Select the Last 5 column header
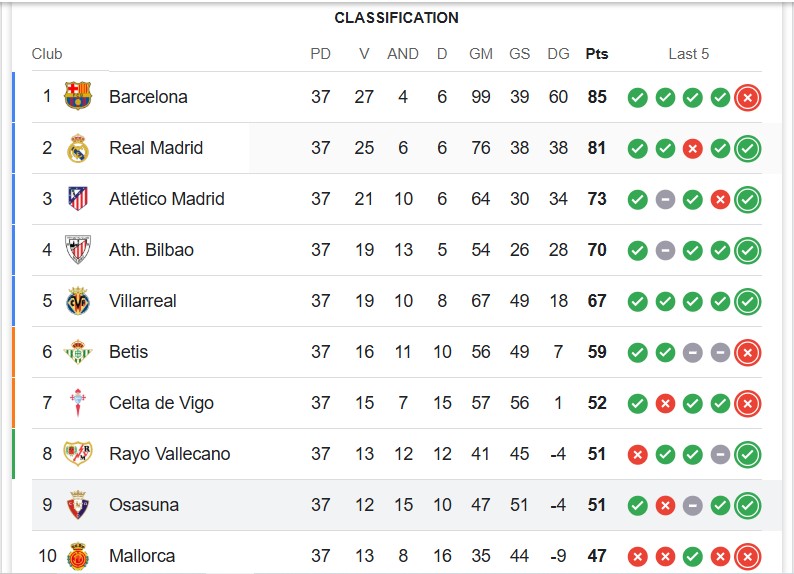This screenshot has height=574, width=794. click(x=688, y=54)
